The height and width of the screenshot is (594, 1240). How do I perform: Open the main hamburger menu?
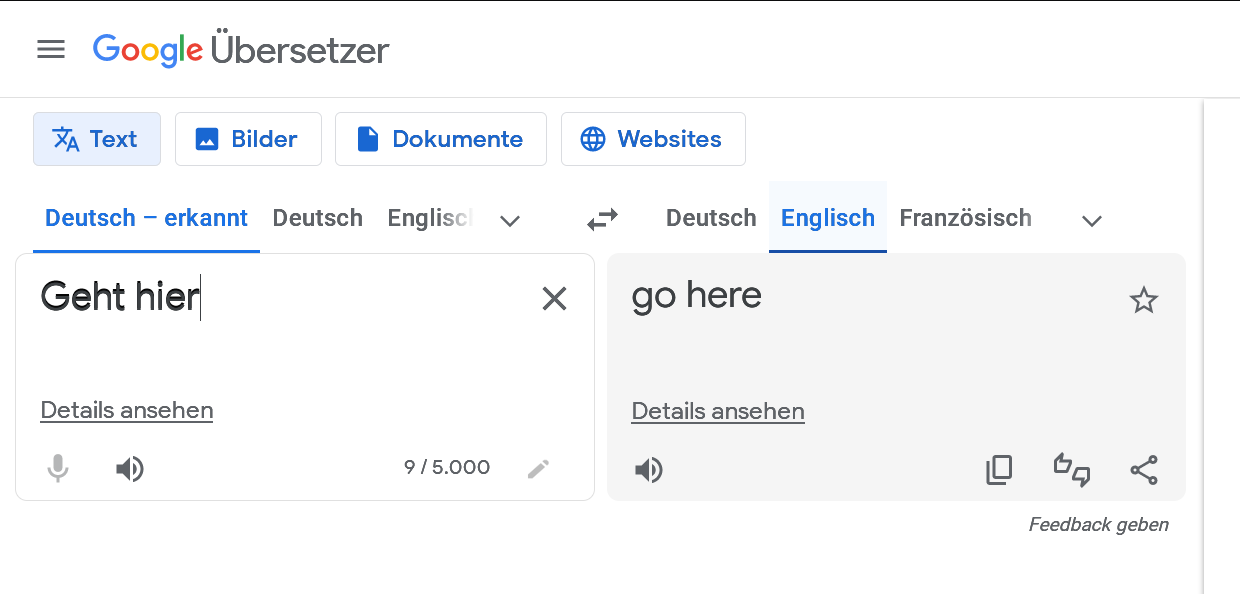[51, 49]
